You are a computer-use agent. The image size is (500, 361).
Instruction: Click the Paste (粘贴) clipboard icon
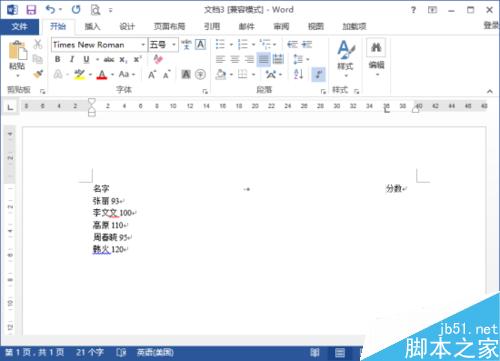(17, 51)
